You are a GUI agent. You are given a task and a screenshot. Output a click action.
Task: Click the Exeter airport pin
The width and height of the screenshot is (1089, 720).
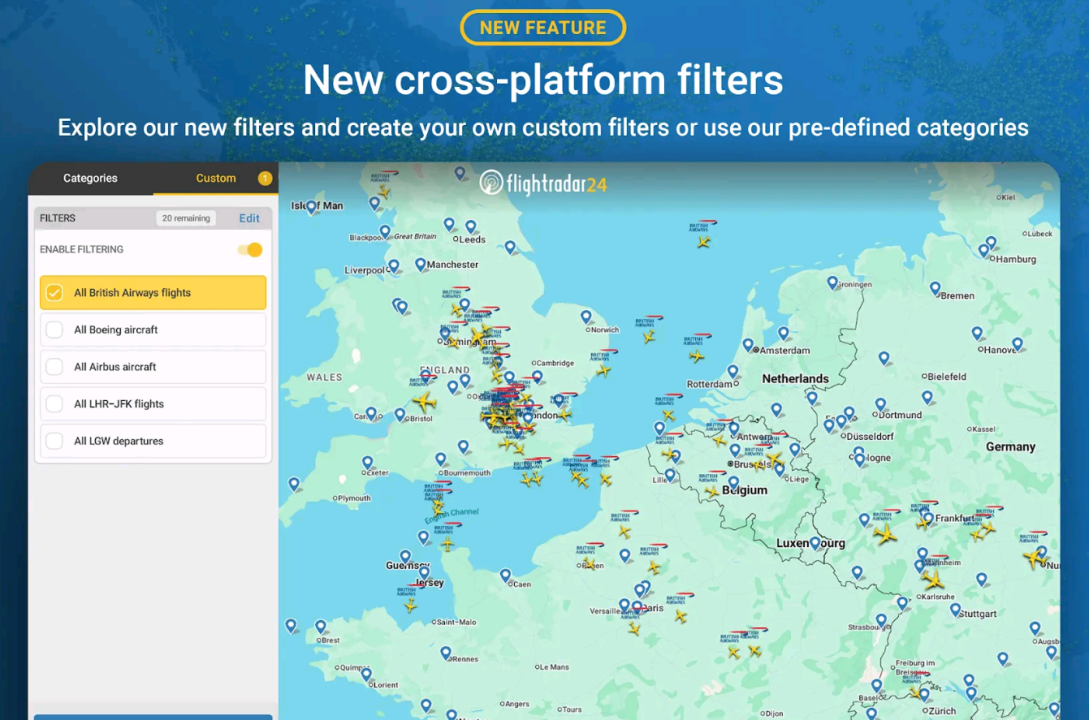point(367,463)
